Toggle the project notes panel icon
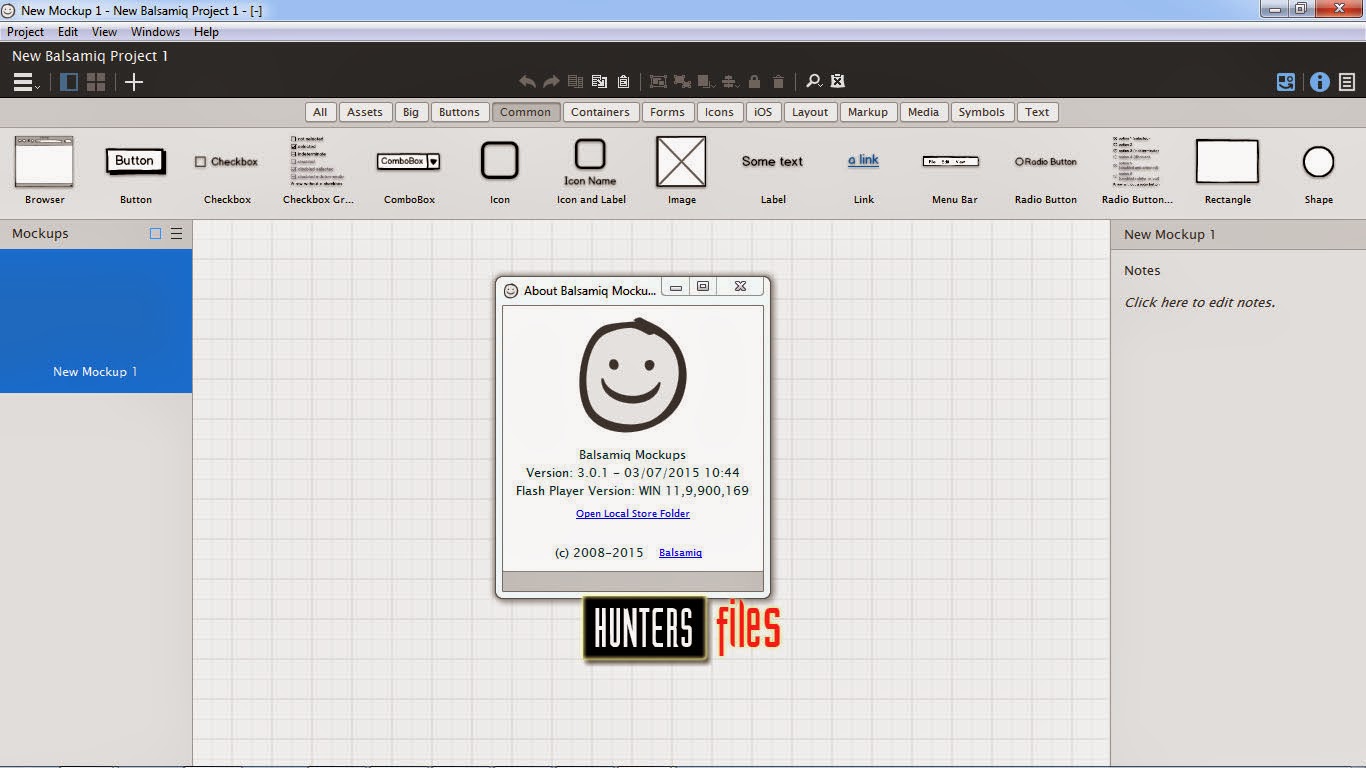The image size is (1366, 768). [1347, 82]
